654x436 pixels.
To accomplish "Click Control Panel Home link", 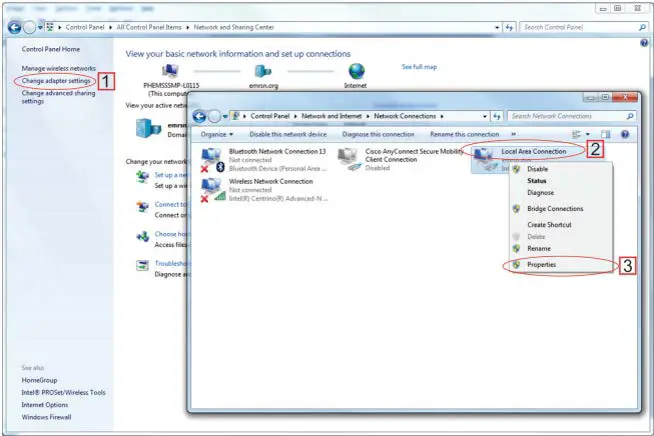I will tap(51, 49).
